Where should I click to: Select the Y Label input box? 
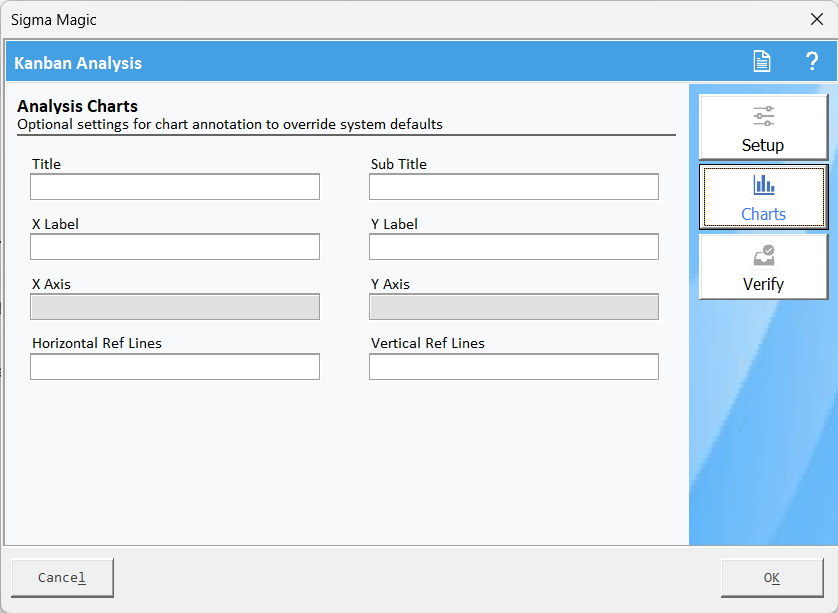point(513,247)
